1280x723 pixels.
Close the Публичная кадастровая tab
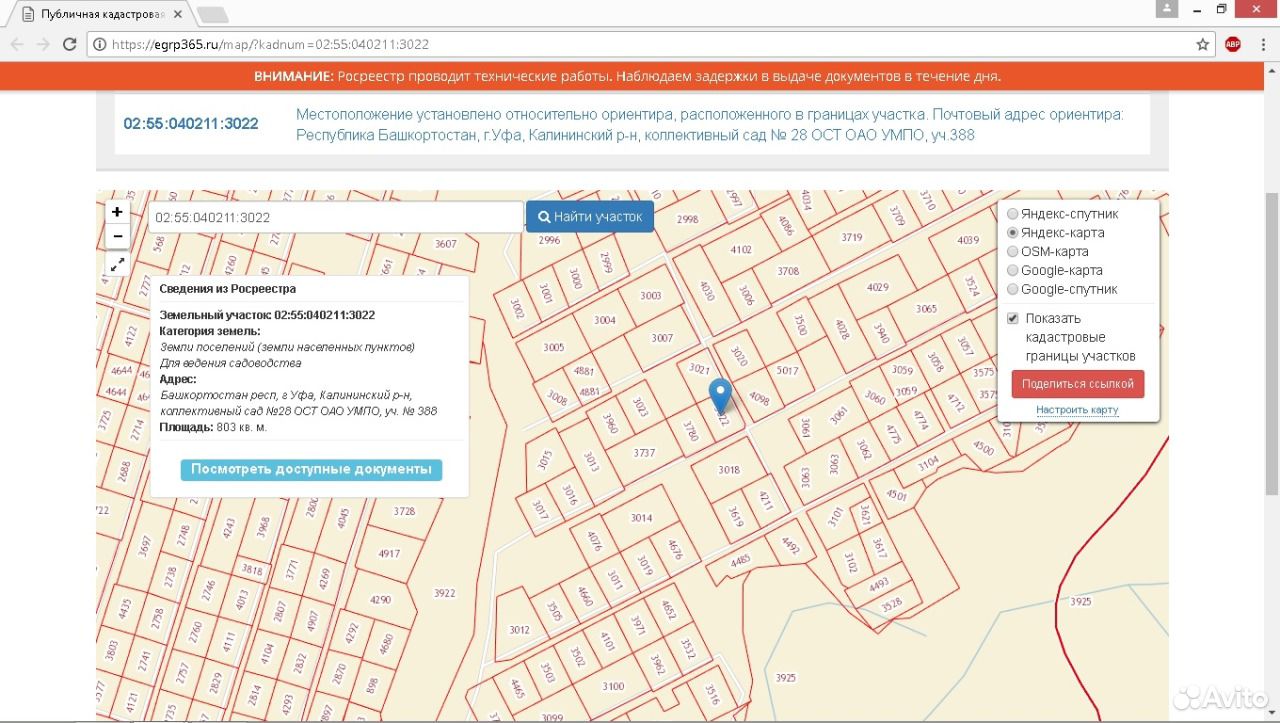178,14
